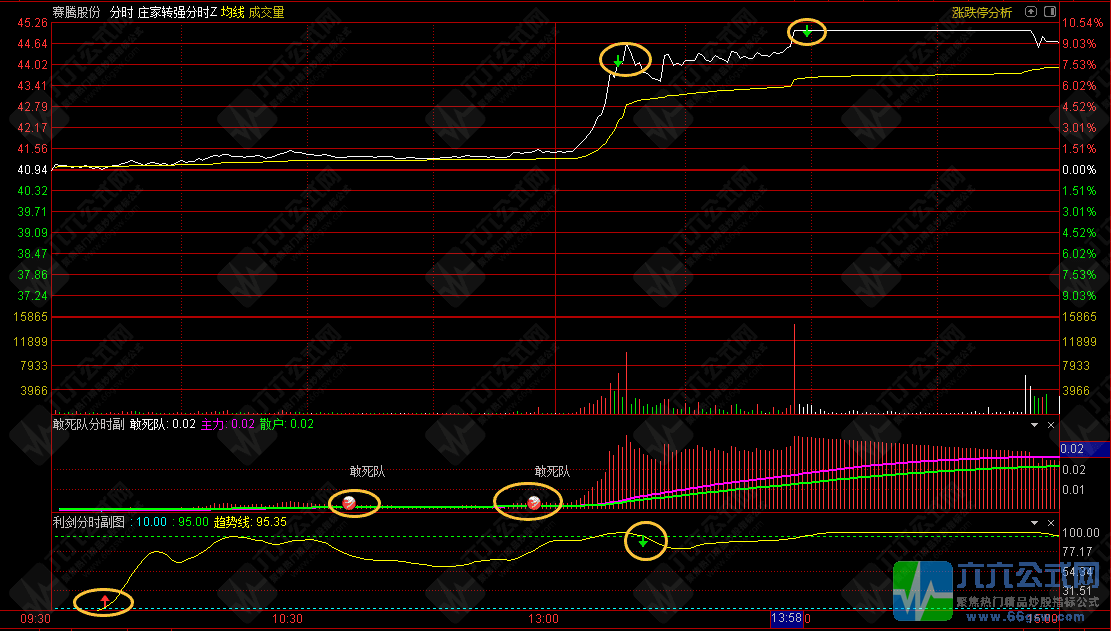Viewport: 1111px width, 631px height.
Task: Open the 涨跌停分析 link
Action: (981, 12)
